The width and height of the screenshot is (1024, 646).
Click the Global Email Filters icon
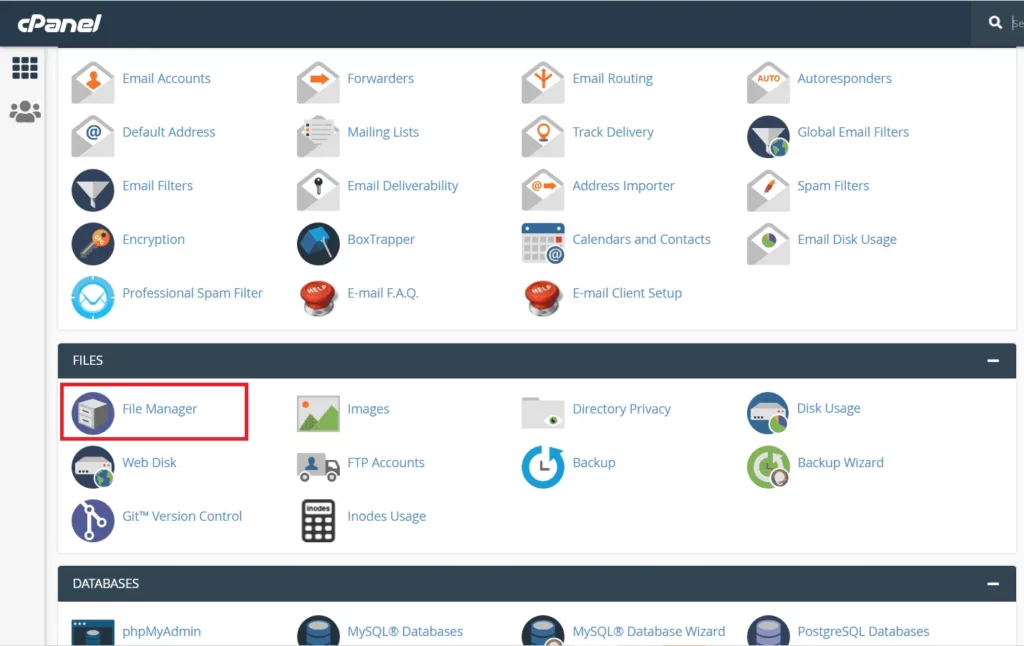tap(768, 137)
